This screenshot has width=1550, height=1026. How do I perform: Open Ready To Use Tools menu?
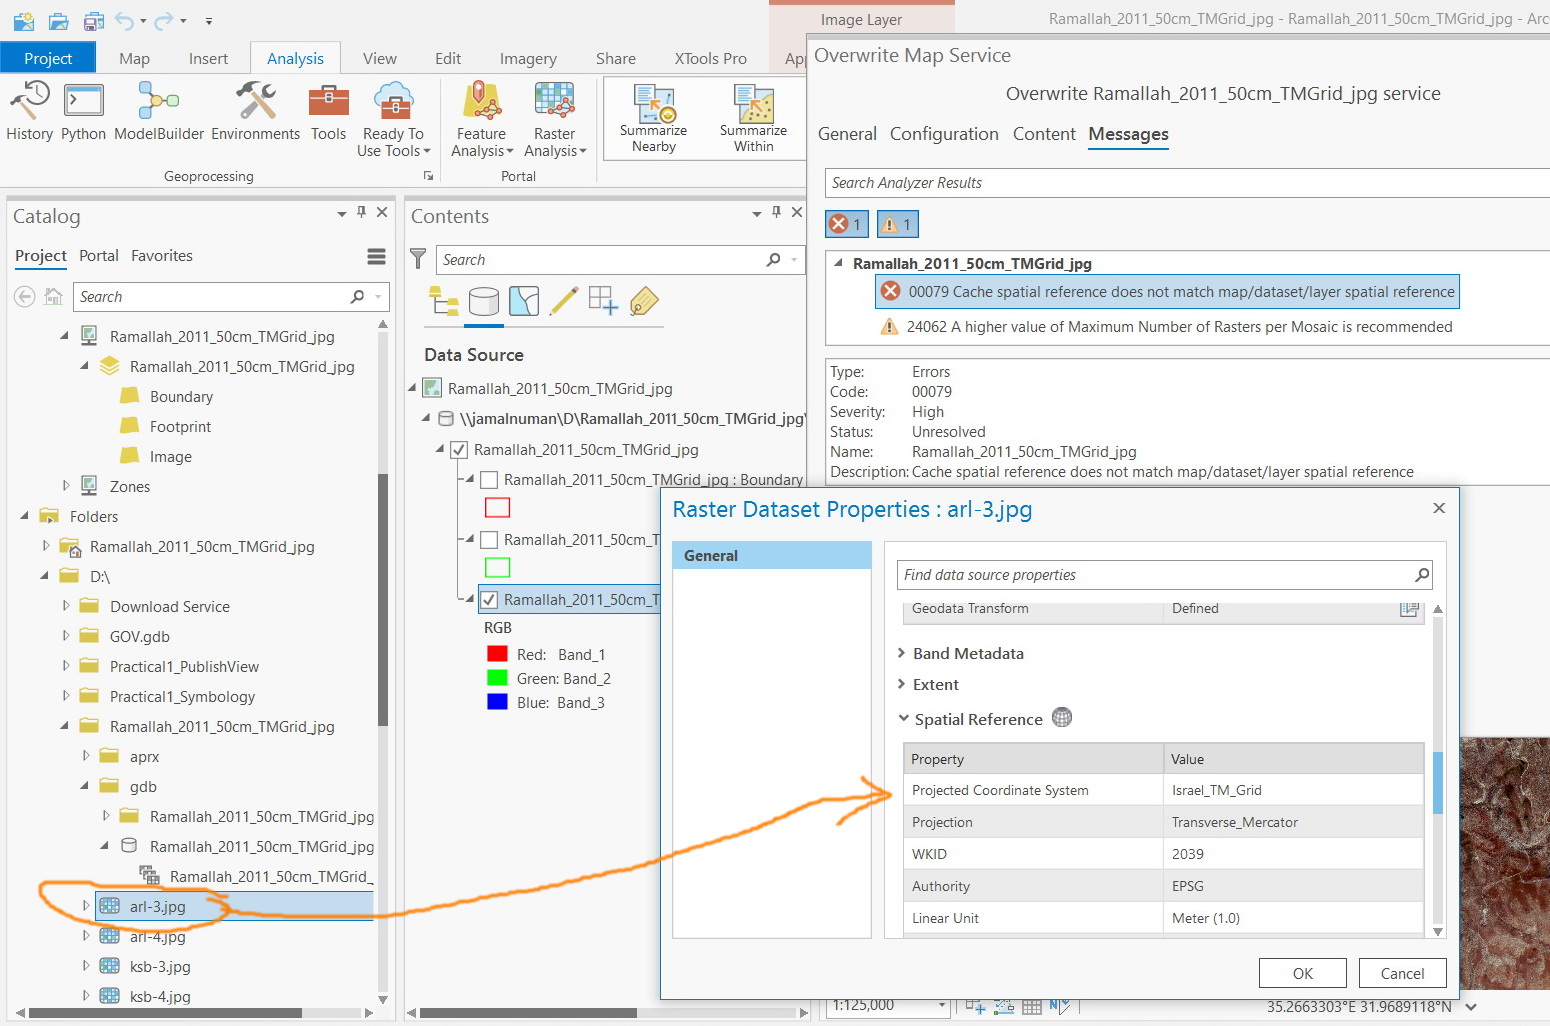coord(393,120)
